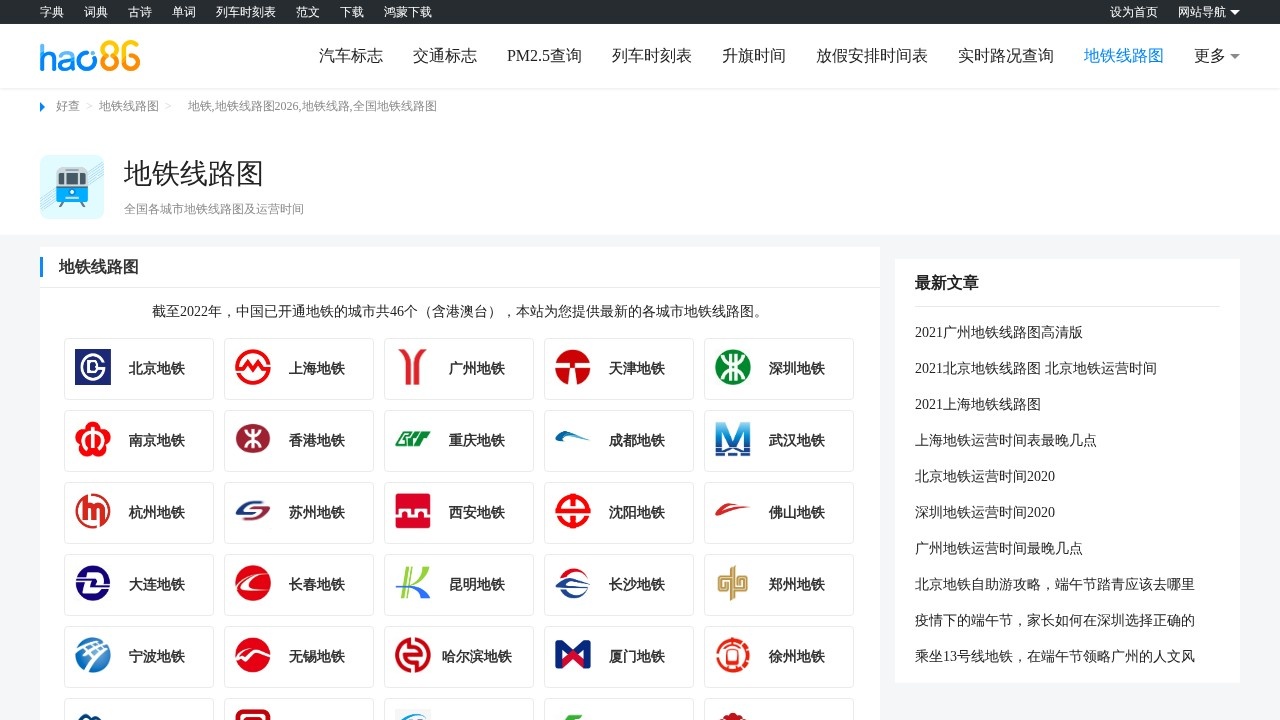Click the blue subway train page icon
Viewport: 1280px width, 720px height.
point(72,187)
